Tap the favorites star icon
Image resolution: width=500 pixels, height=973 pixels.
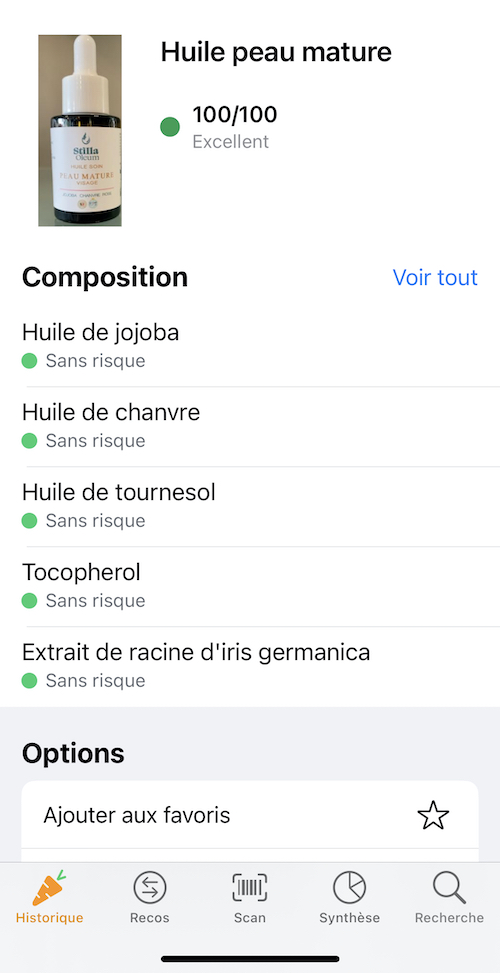[x=433, y=815]
